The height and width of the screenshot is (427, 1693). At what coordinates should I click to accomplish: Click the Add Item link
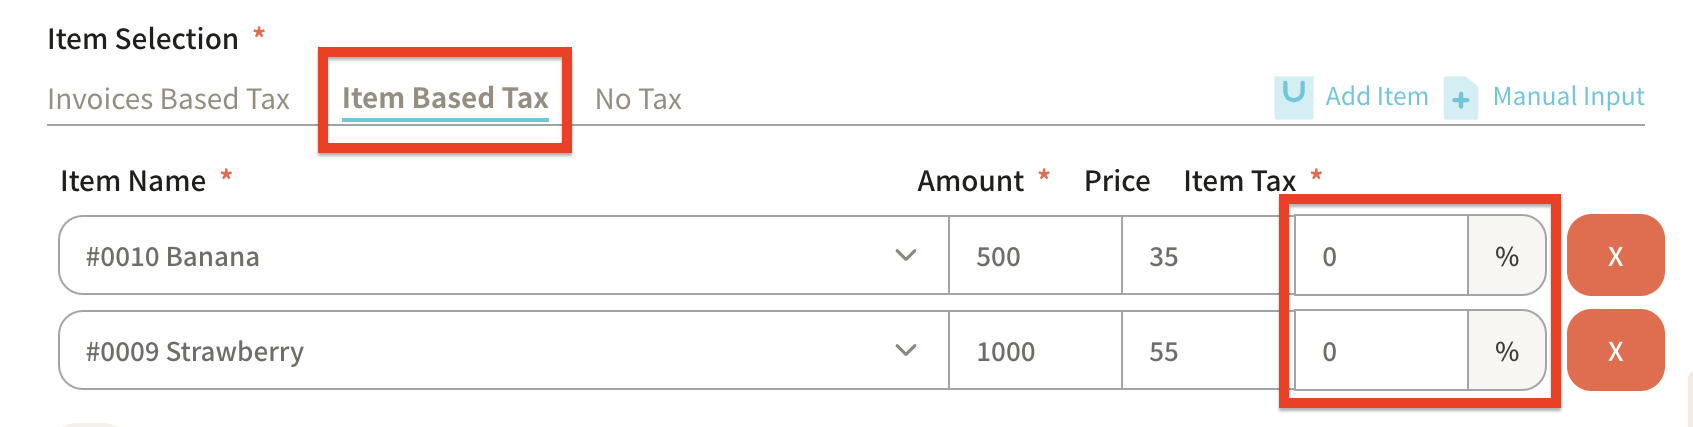[1377, 97]
